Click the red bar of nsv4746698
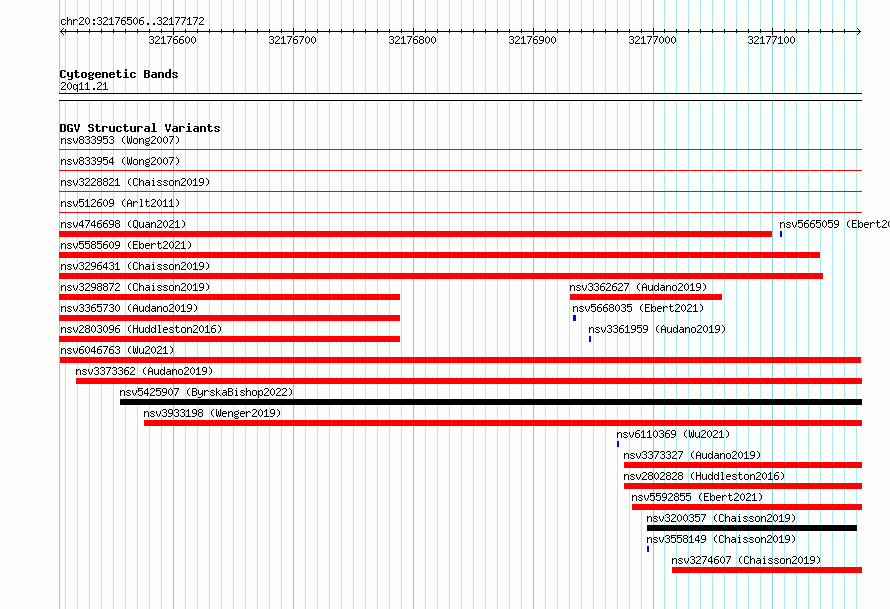890x609 pixels. click(x=415, y=234)
